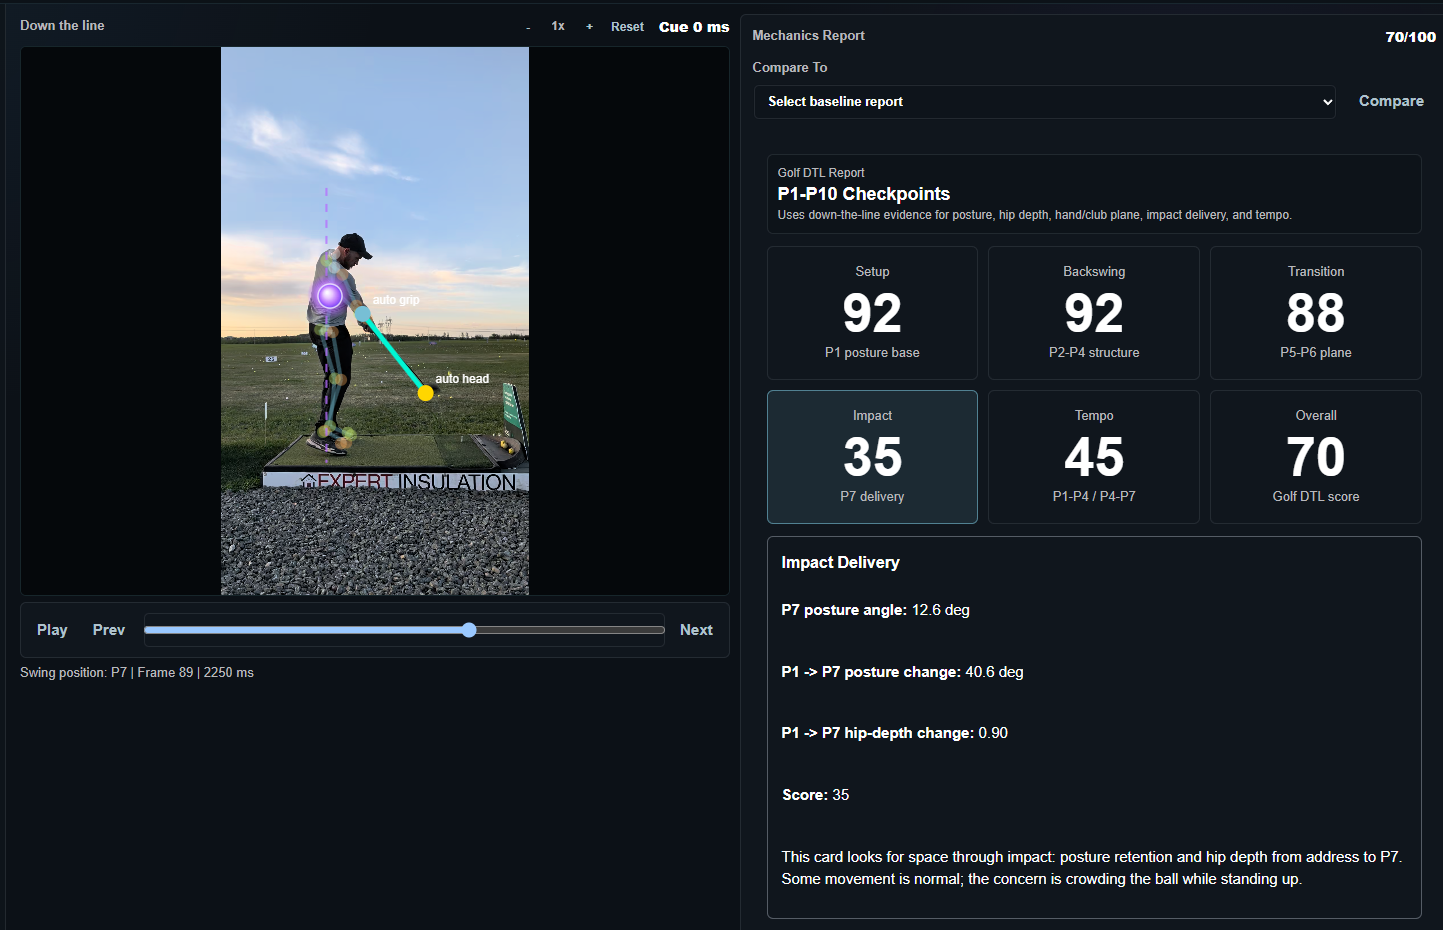Click the Down the line view label
The image size is (1443, 930).
click(x=62, y=25)
